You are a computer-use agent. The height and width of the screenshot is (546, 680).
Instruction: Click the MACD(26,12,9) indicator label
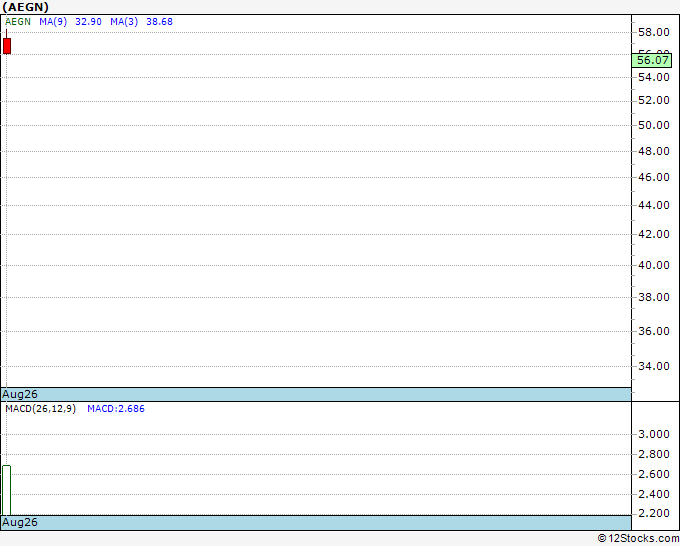40,409
